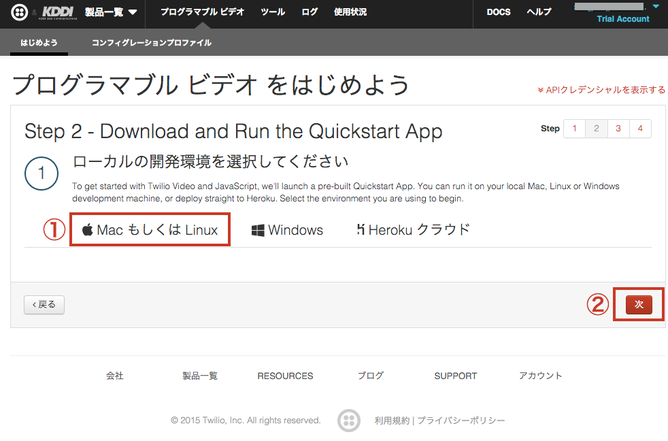Jump to Step 3 in step indicator

click(618, 129)
